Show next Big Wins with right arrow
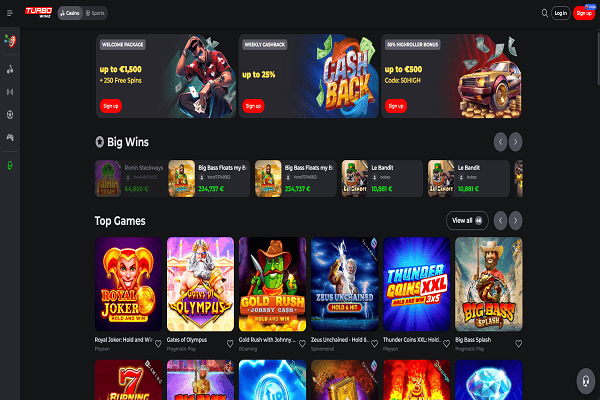The height and width of the screenshot is (400, 600). click(515, 142)
